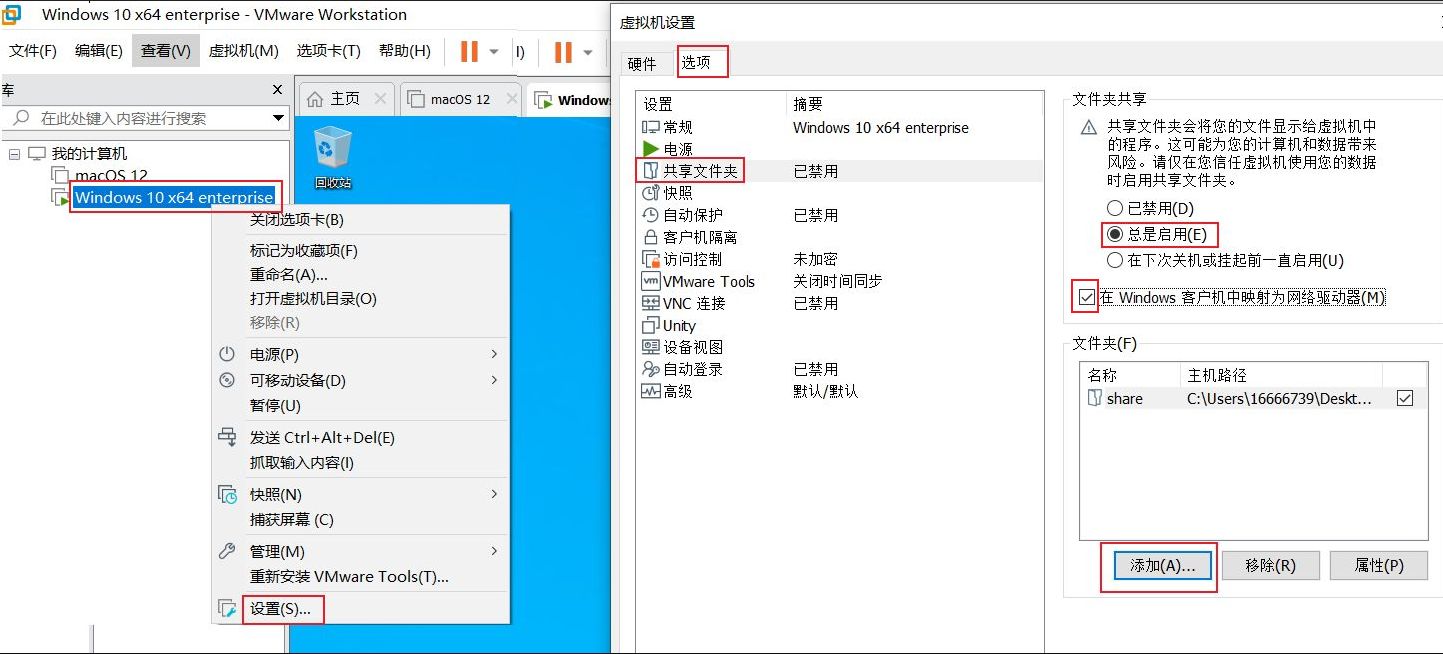Viewport: 1443px width, 654px height.
Task: Switch to the 硬件 tab
Action: 642,64
